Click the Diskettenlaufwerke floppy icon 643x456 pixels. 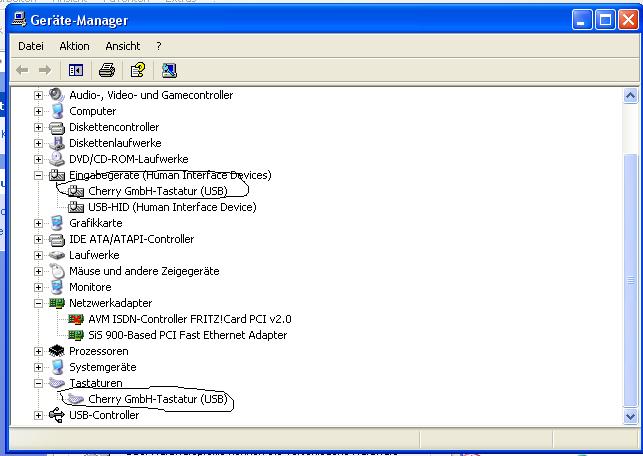(x=57, y=143)
